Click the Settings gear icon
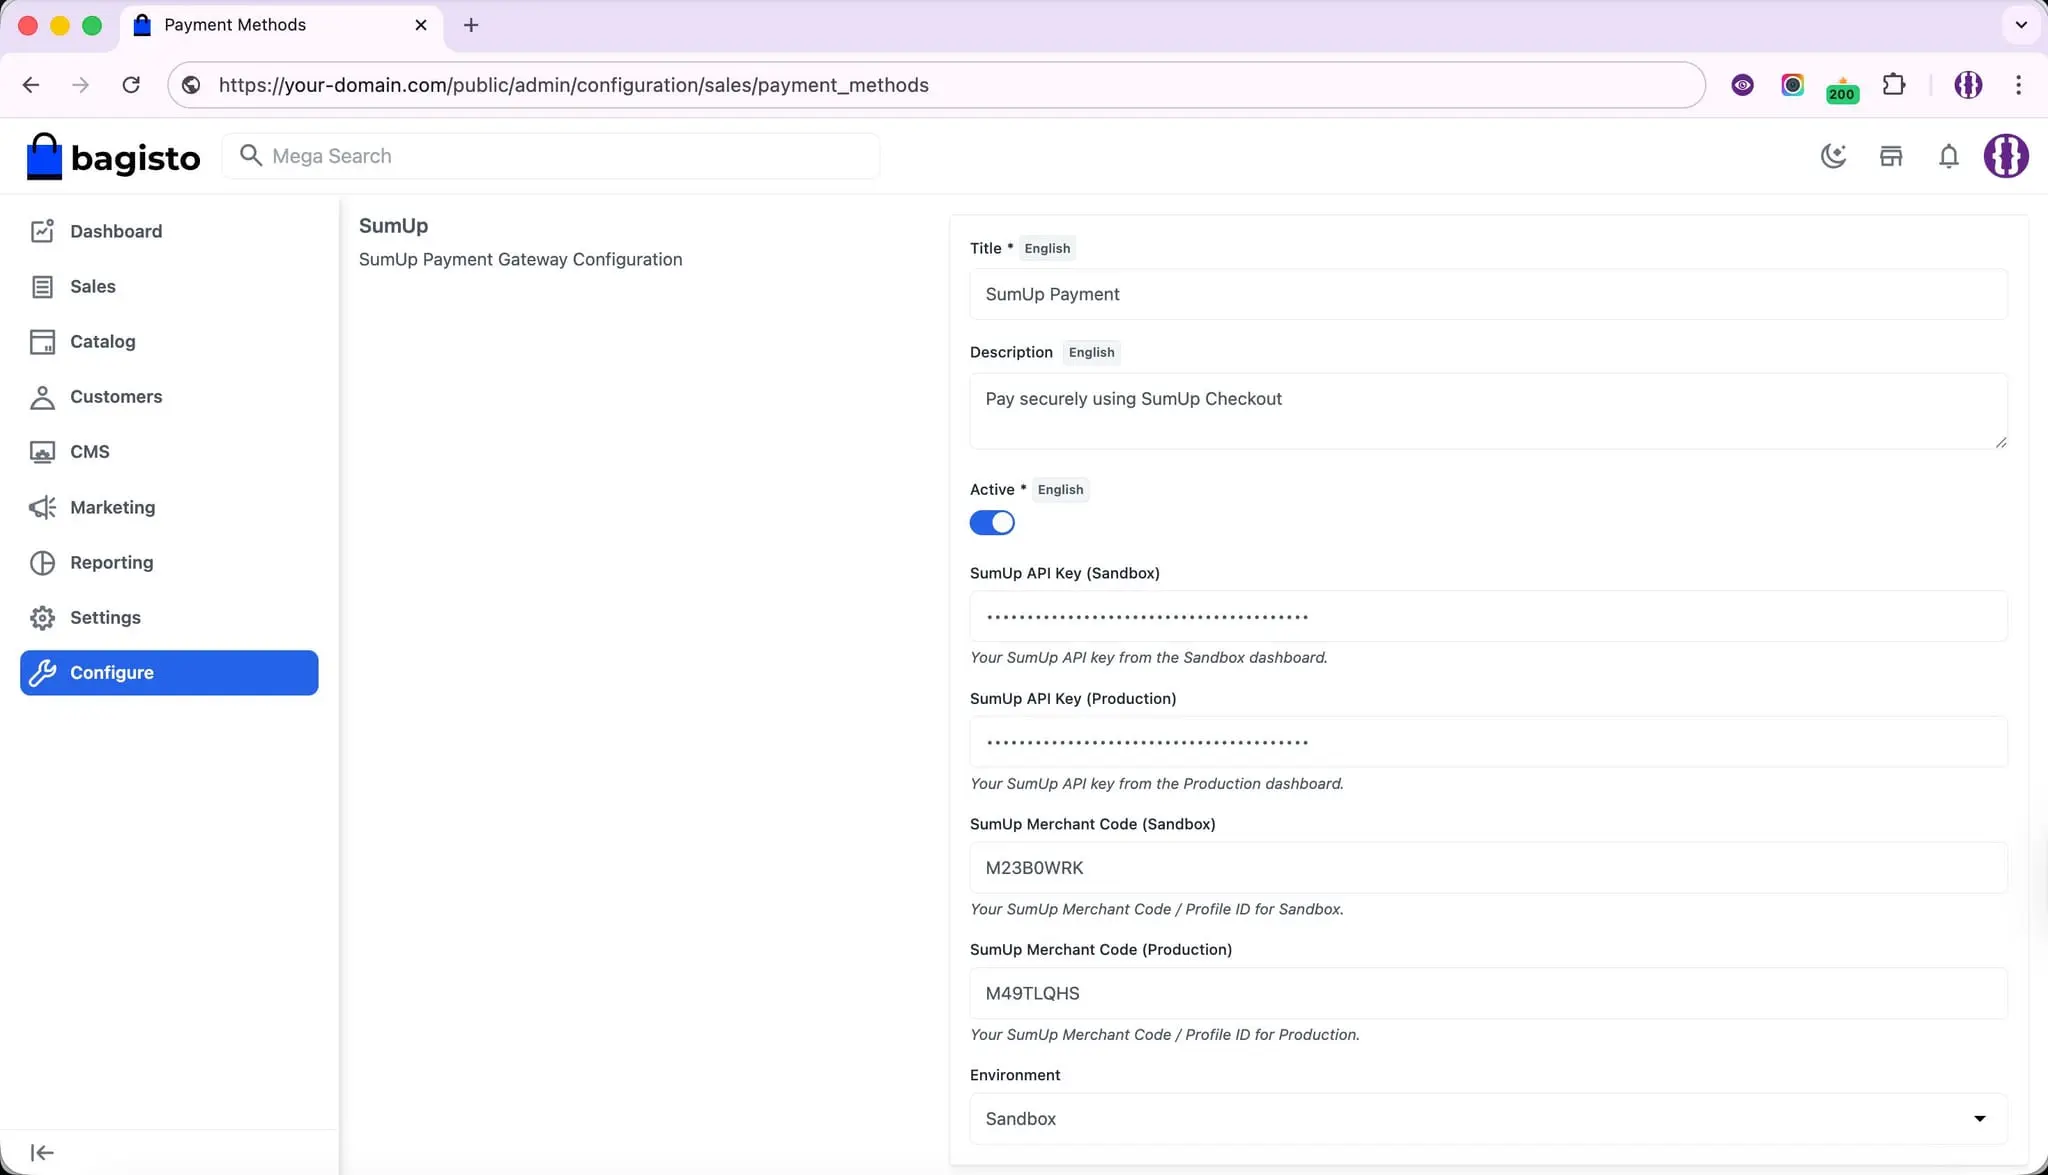2048x1175 pixels. [42, 618]
